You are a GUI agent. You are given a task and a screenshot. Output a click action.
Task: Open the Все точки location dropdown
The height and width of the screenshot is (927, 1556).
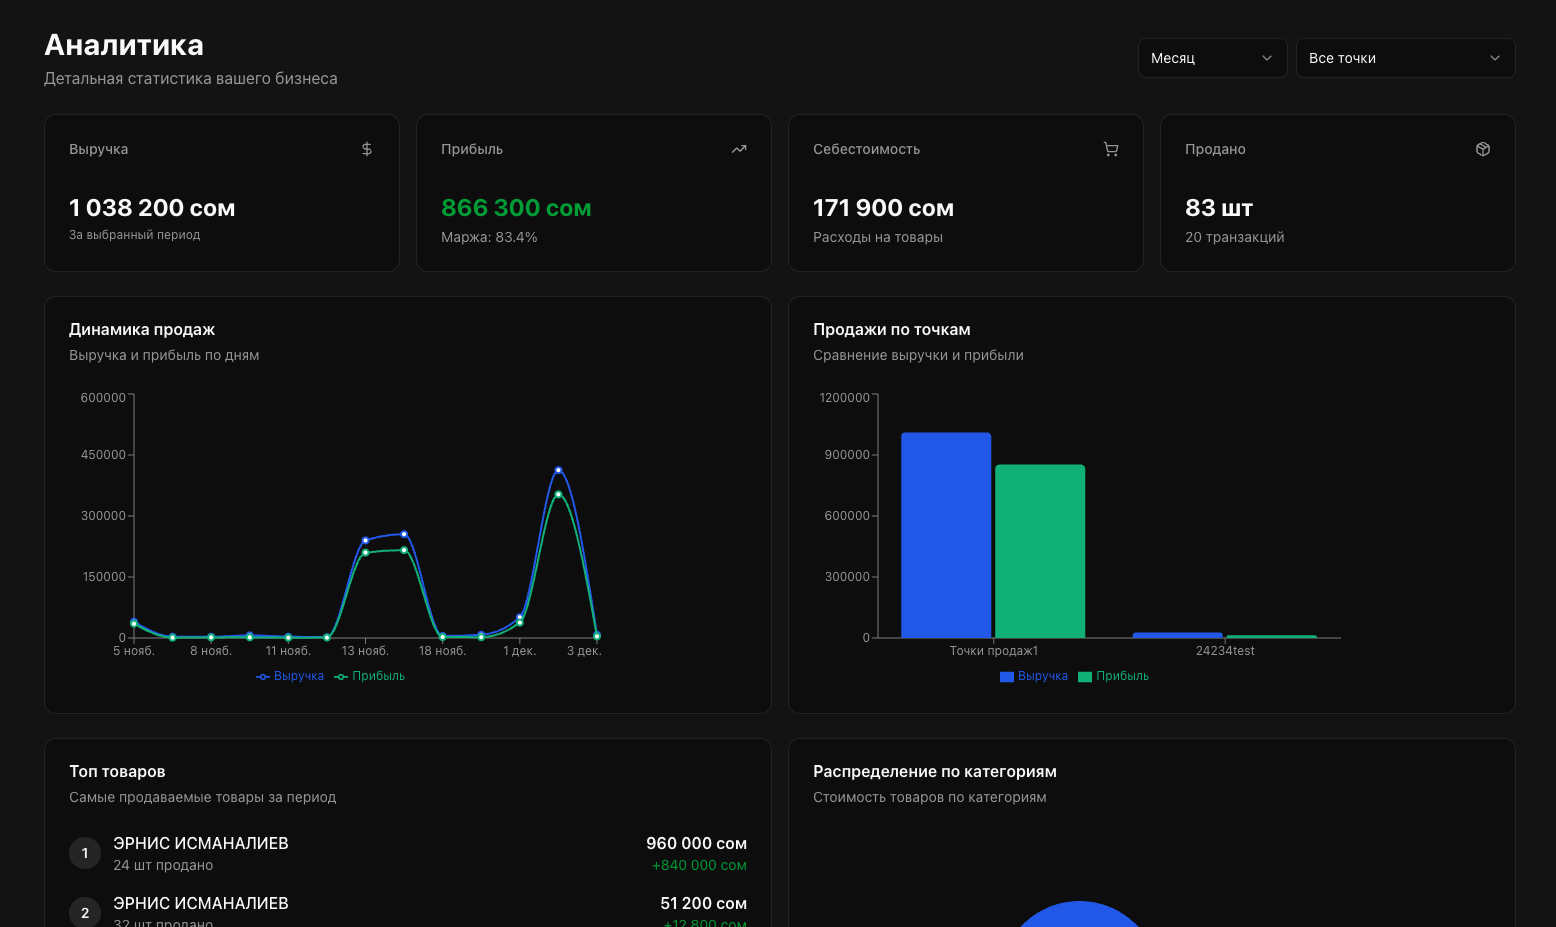[1405, 58]
